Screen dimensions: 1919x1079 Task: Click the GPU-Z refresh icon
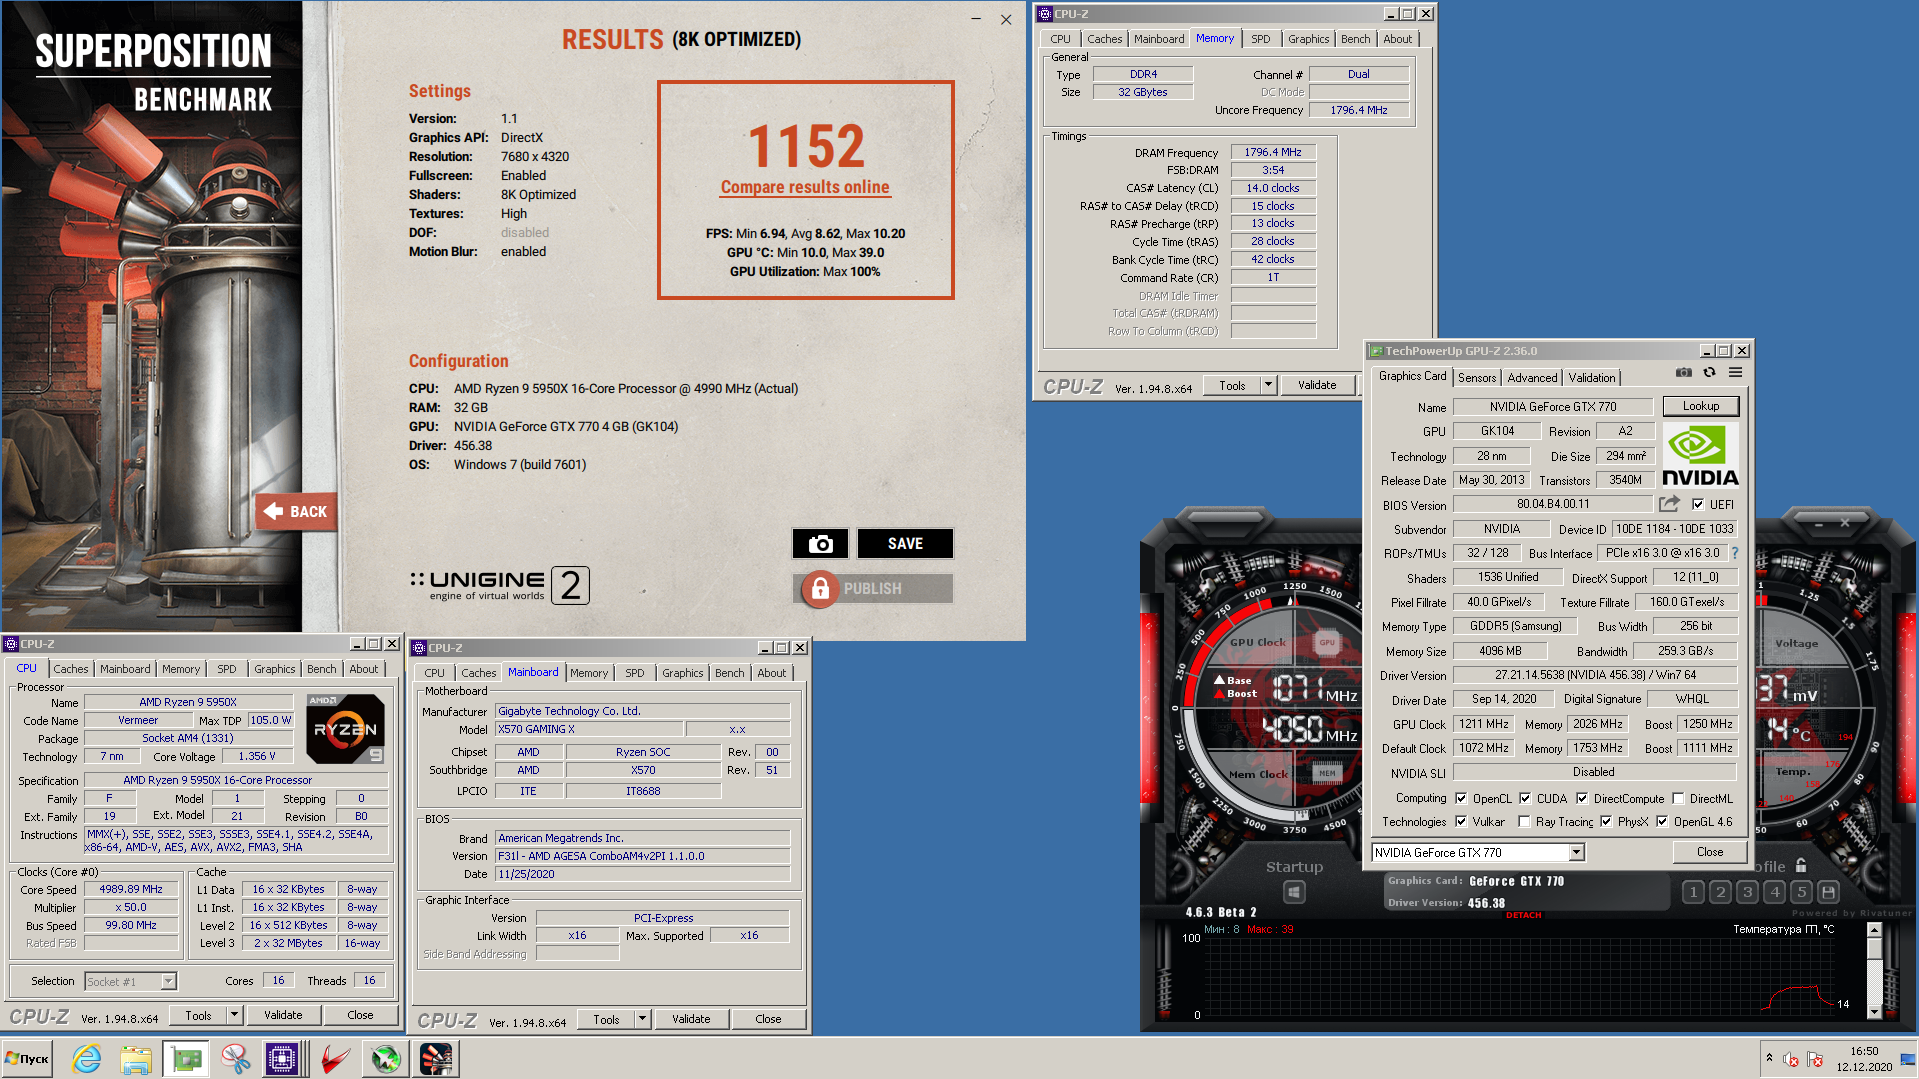click(x=1709, y=372)
